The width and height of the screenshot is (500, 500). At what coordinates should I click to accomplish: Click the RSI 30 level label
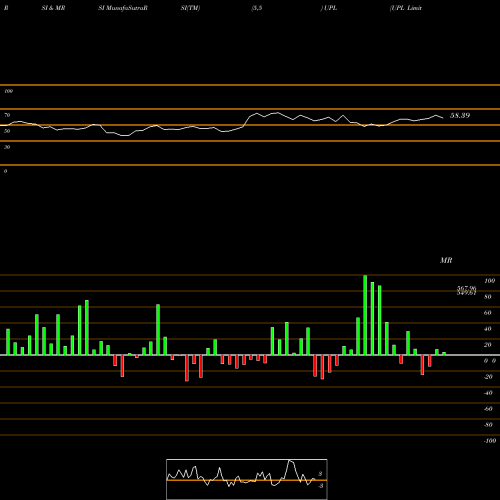pyautogui.click(x=7, y=147)
